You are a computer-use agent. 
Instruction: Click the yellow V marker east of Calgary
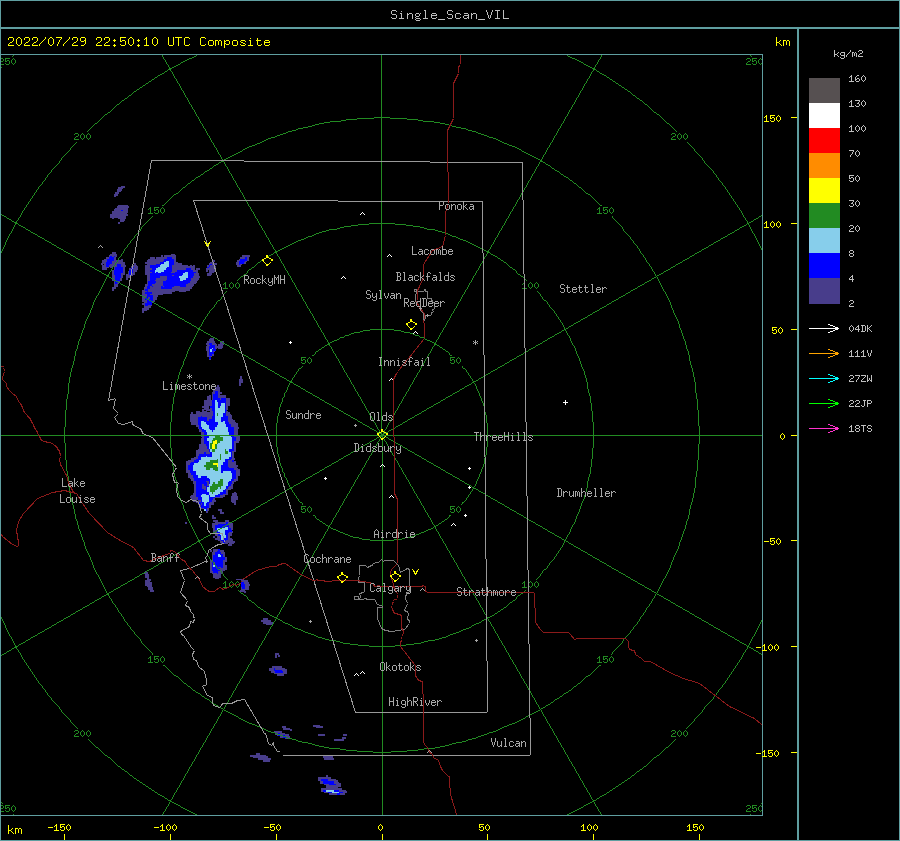point(416,572)
